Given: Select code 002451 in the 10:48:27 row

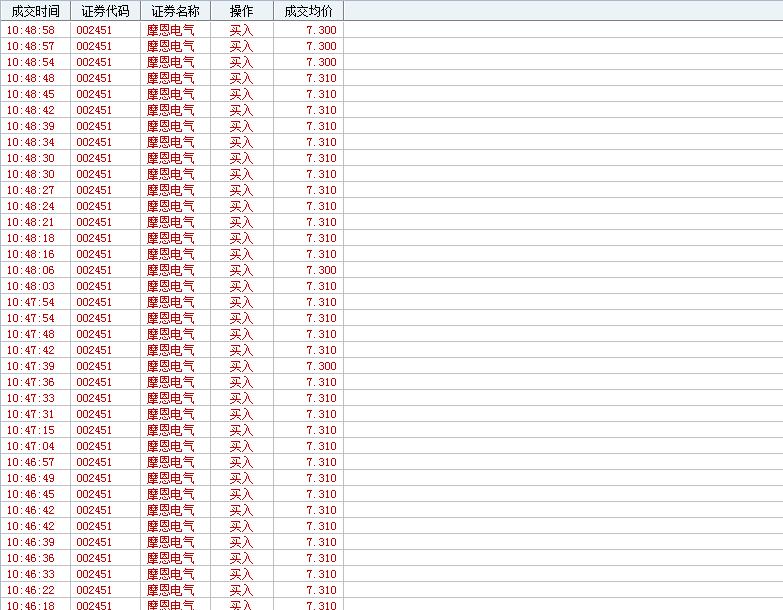Looking at the screenshot, I should (94, 190).
